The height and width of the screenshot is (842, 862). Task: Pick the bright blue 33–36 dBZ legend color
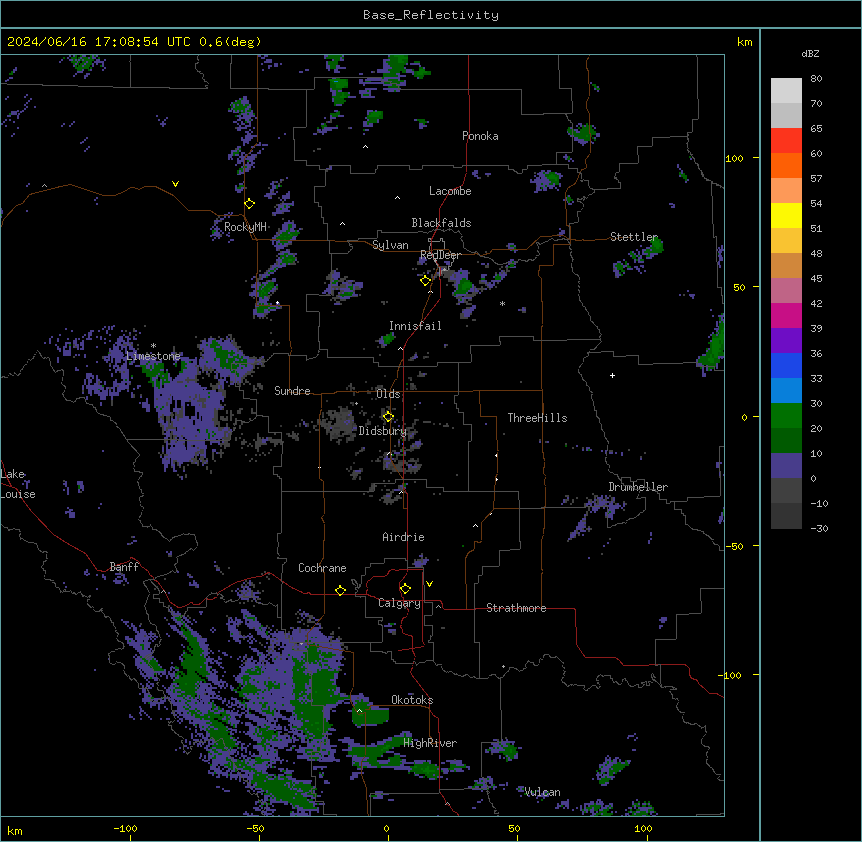pyautogui.click(x=786, y=365)
